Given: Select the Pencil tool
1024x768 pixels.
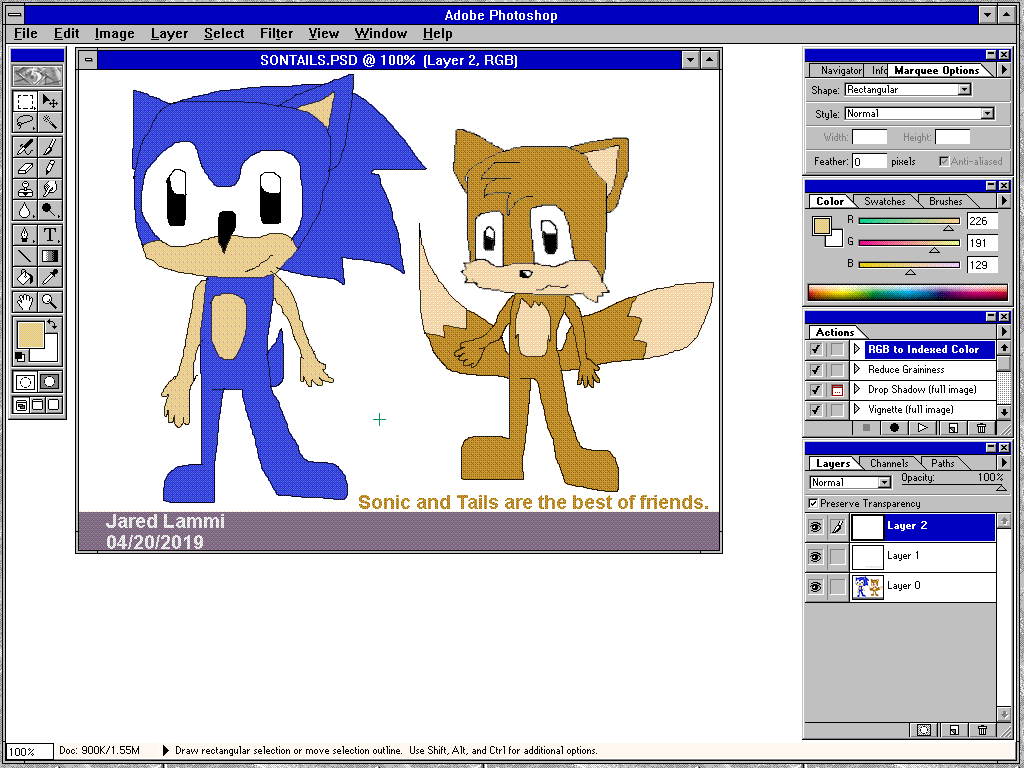Looking at the screenshot, I should tap(50, 168).
